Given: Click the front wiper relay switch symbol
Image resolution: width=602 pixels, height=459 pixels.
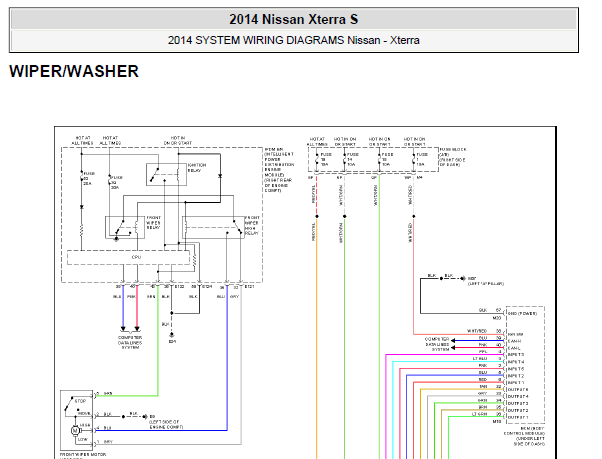Looking at the screenshot, I should click(x=120, y=227).
